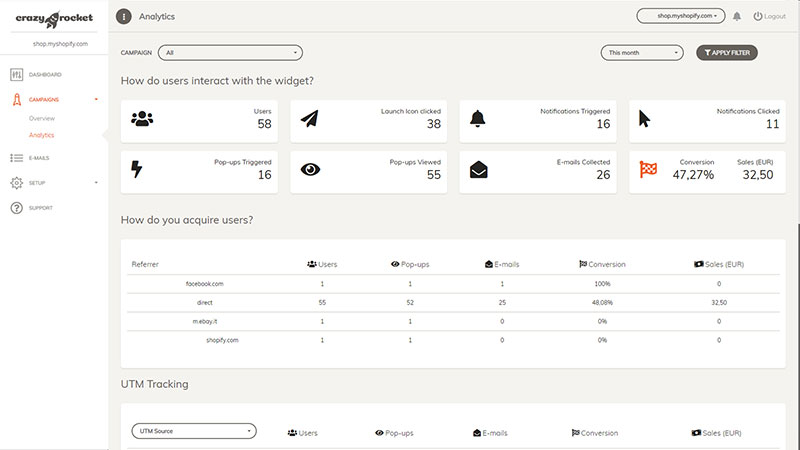
Task: Expand the 'This month' date dropdown
Action: [642, 53]
